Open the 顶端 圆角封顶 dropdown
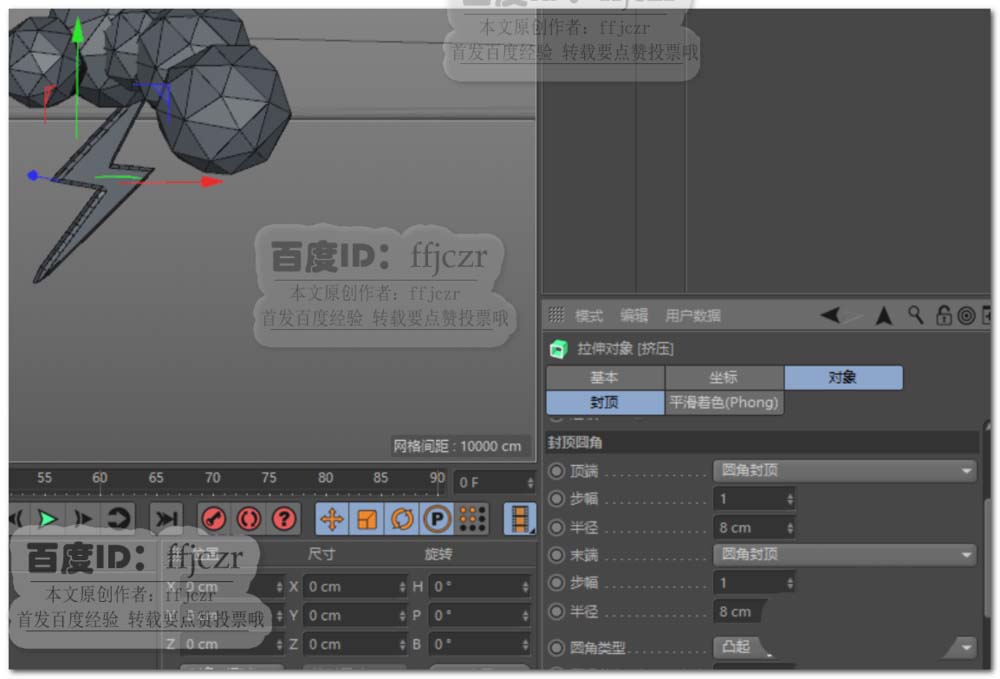 point(845,471)
